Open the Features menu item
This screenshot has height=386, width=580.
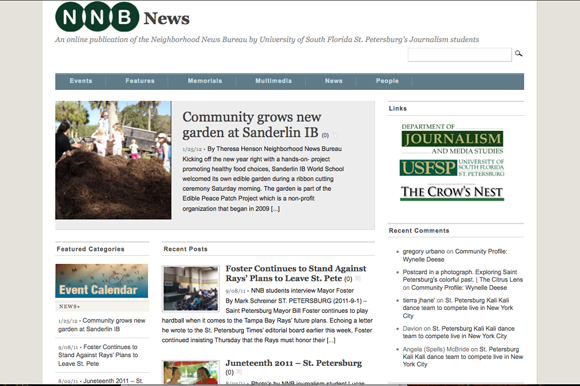pyautogui.click(x=140, y=81)
